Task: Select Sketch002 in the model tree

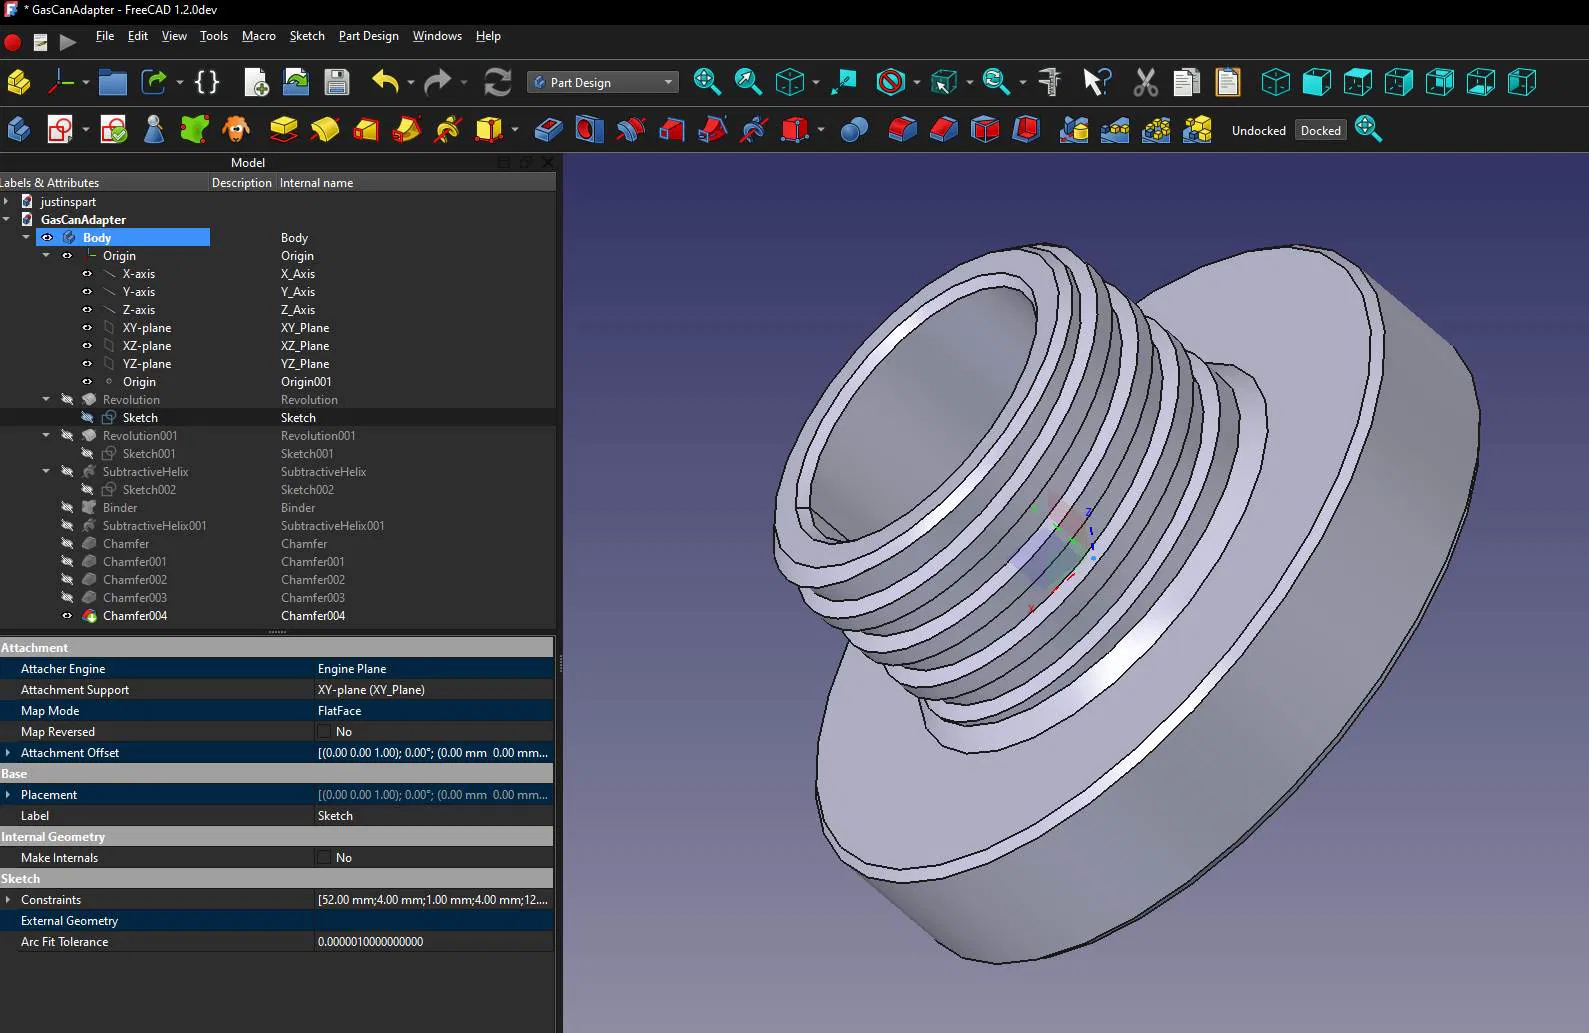Action: coord(149,490)
